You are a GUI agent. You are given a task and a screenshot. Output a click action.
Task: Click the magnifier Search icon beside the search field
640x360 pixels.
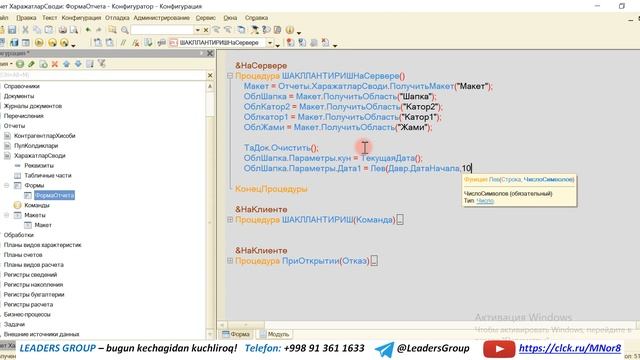point(124,30)
